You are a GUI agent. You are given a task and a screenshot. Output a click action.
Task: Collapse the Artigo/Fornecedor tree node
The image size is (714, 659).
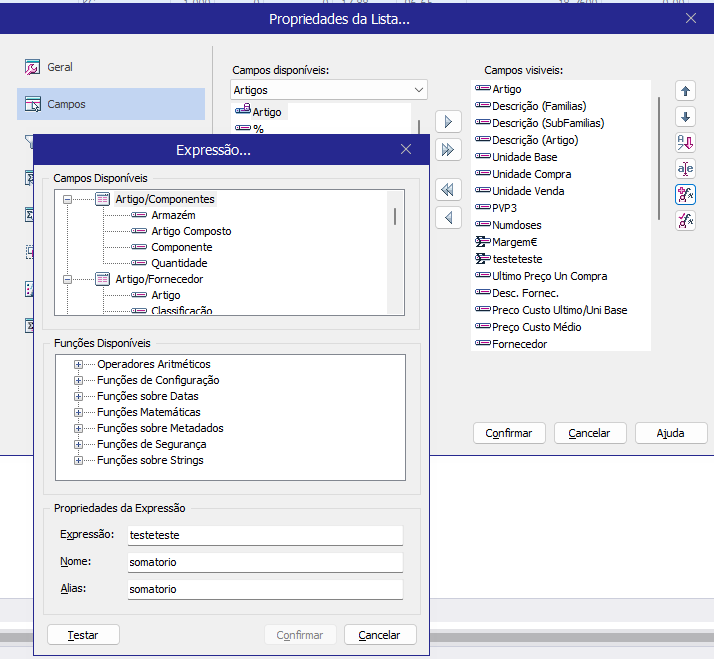[69, 279]
